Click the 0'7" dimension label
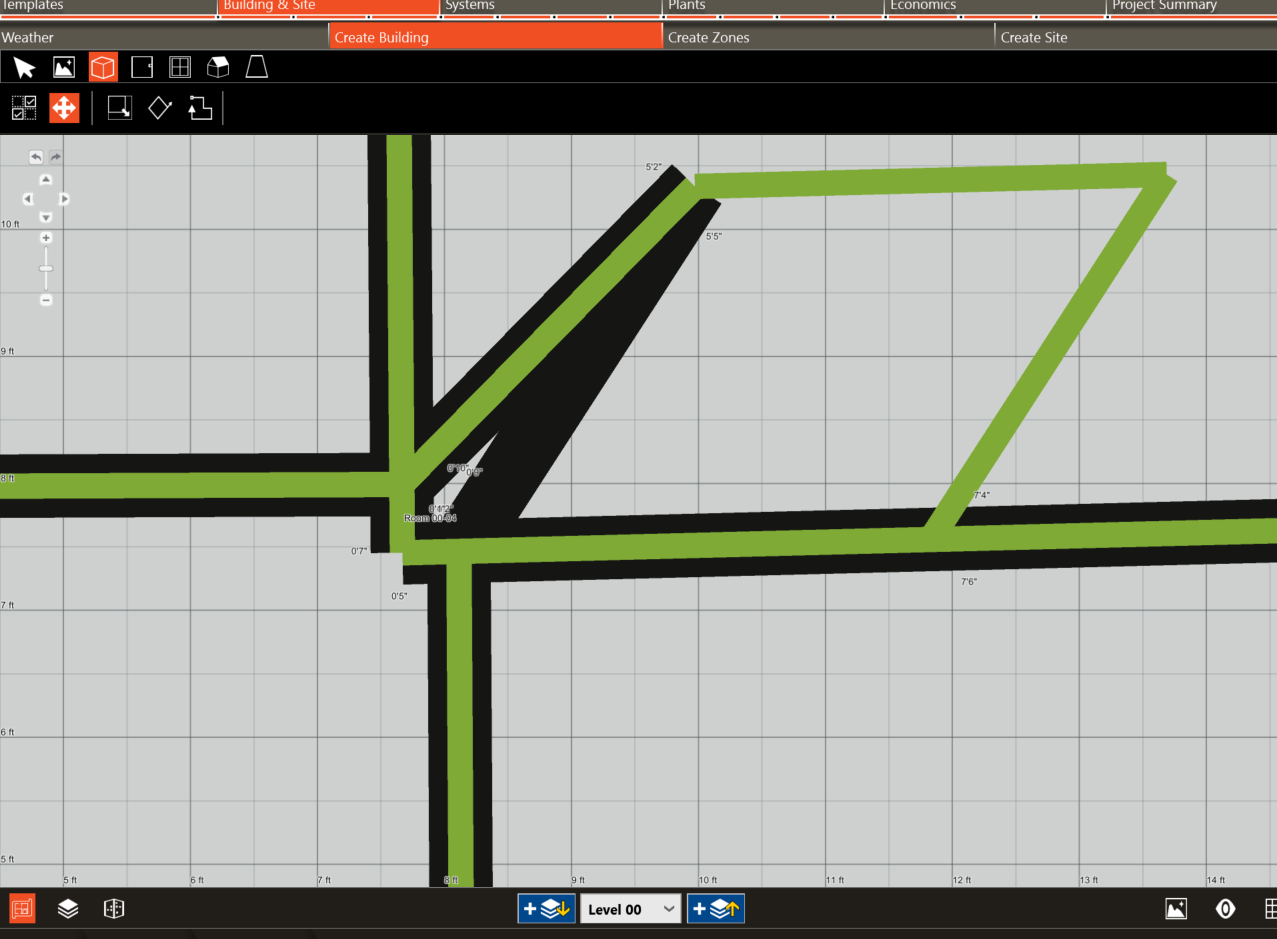The width and height of the screenshot is (1277, 939). tap(359, 551)
